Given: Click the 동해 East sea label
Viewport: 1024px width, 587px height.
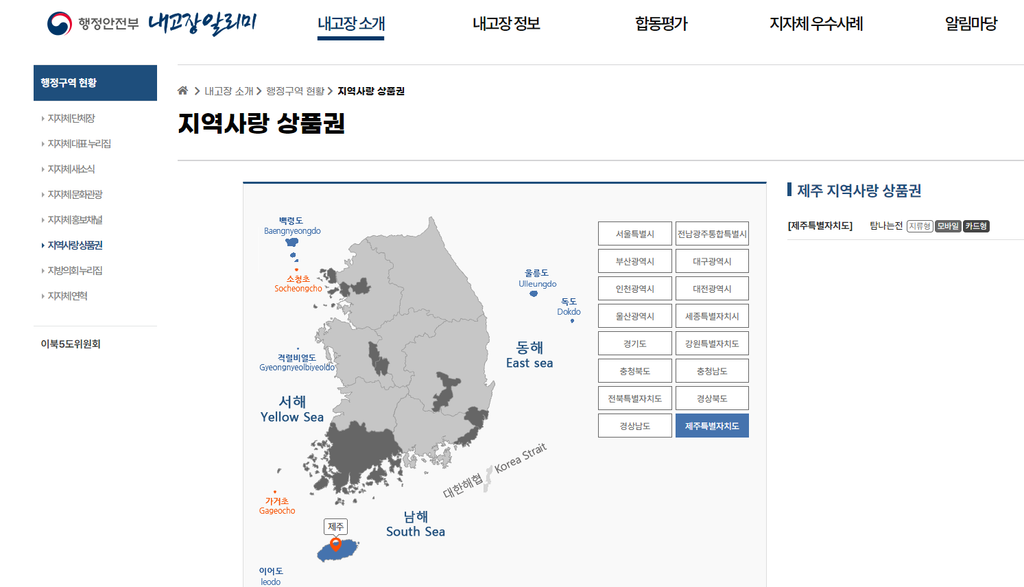Looking at the screenshot, I should point(530,355).
